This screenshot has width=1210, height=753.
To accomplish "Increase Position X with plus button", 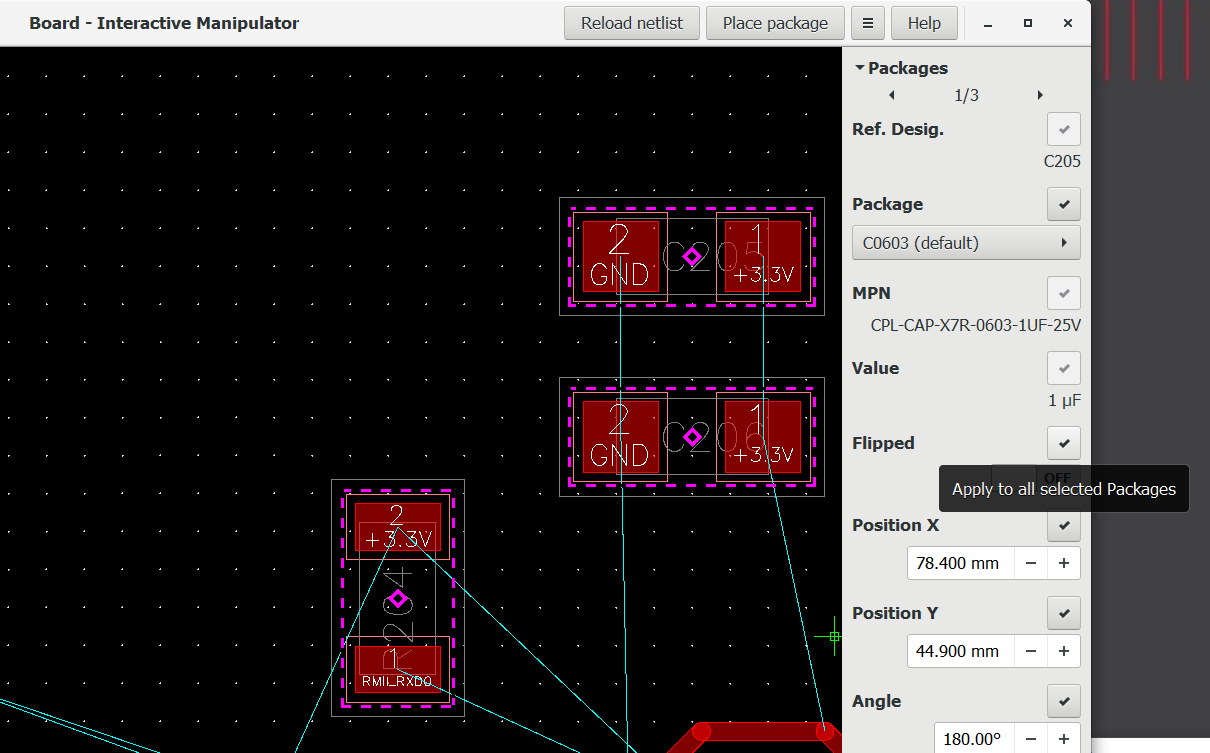I will coord(1064,563).
